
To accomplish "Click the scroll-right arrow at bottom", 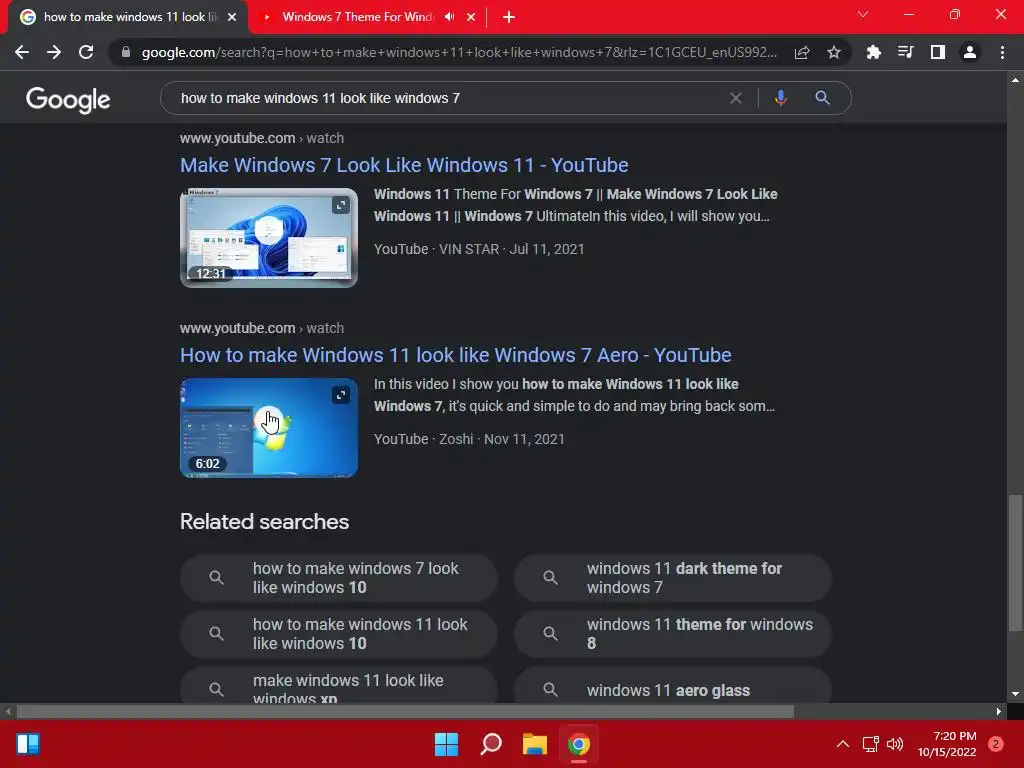I will [999, 711].
